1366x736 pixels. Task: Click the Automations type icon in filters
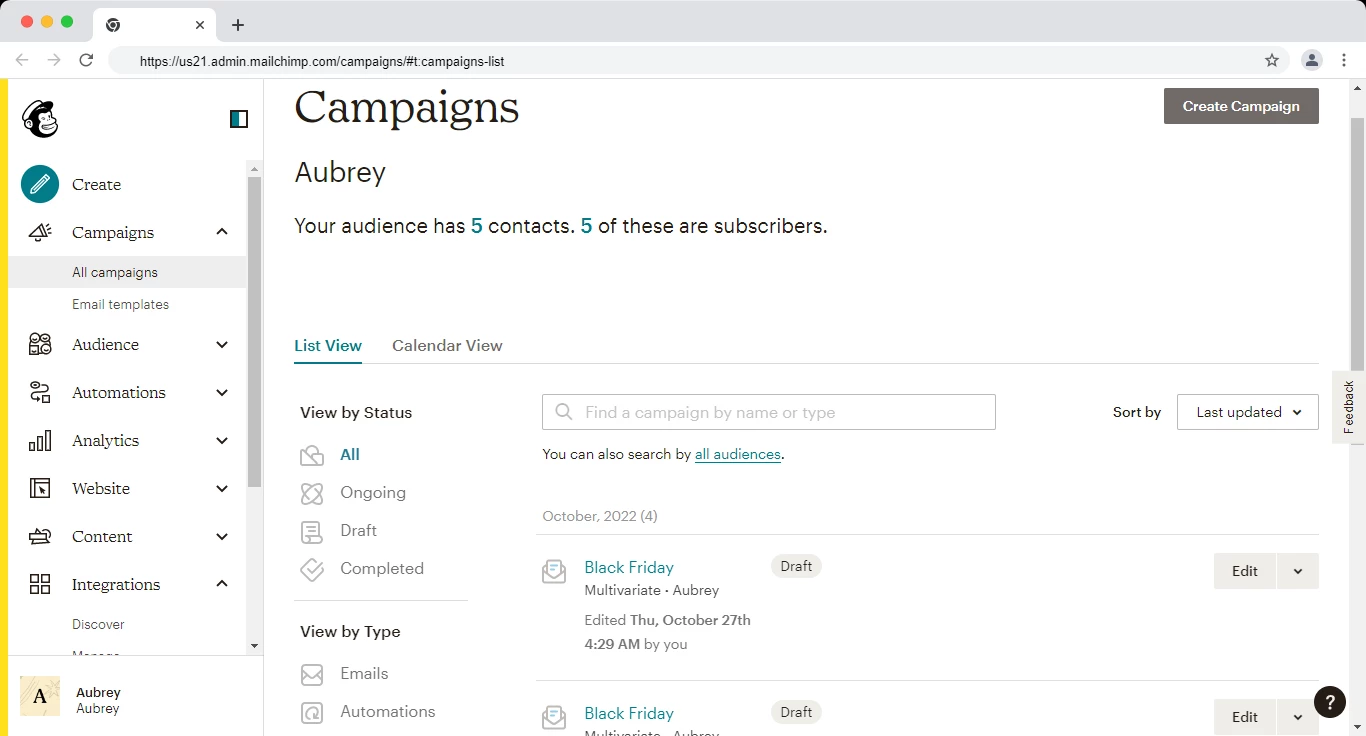[x=312, y=712]
